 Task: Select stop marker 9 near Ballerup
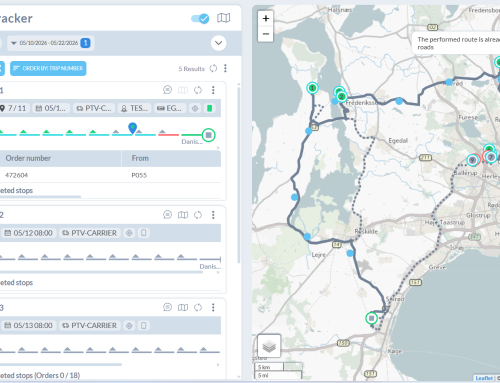coord(472,160)
